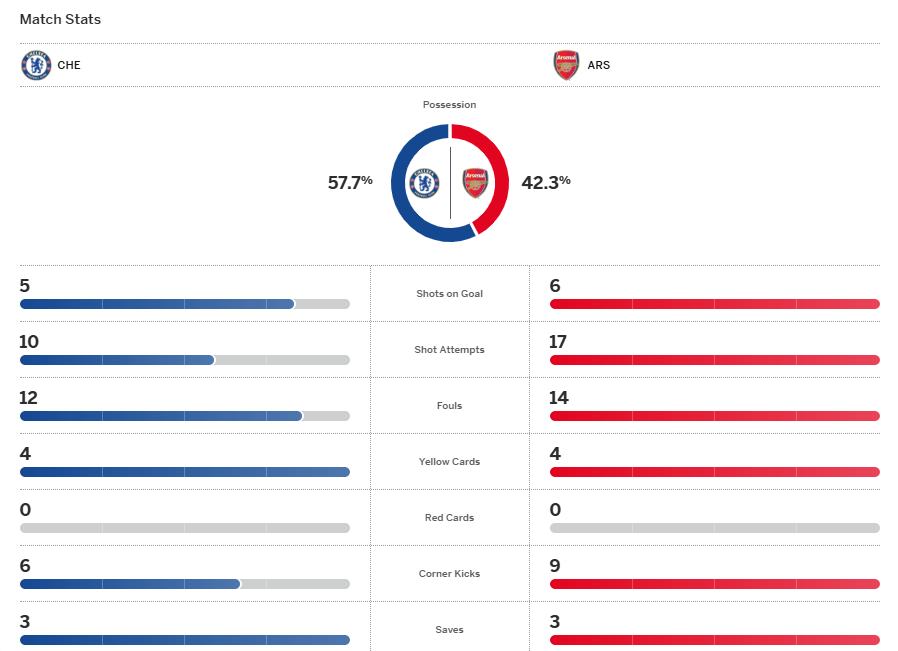Click the Corner Kicks label
Image resolution: width=898 pixels, height=651 pixels.
point(449,574)
